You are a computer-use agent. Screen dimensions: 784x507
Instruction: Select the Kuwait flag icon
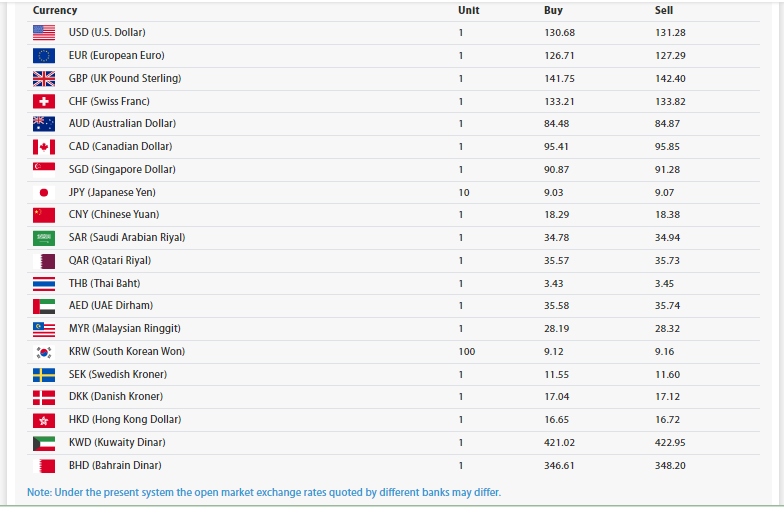44,443
